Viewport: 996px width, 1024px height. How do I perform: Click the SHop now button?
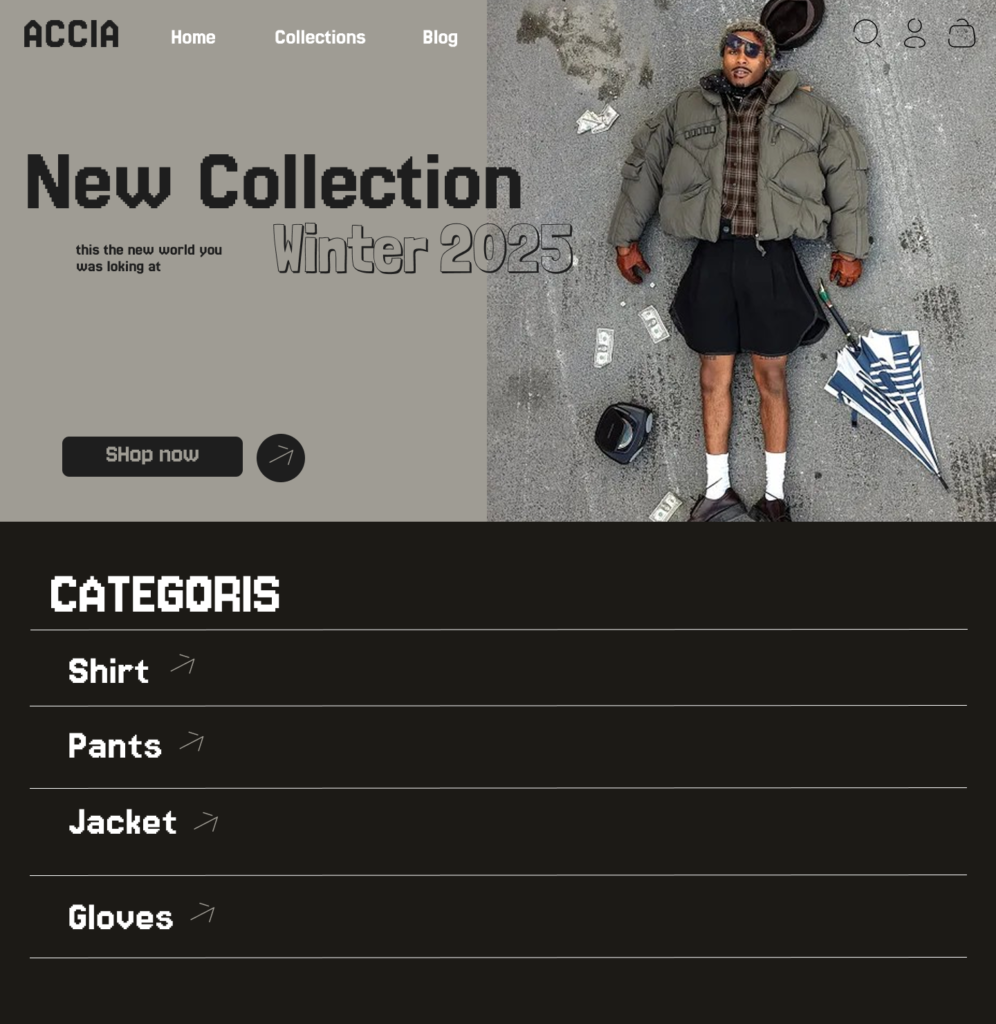pyautogui.click(x=152, y=456)
